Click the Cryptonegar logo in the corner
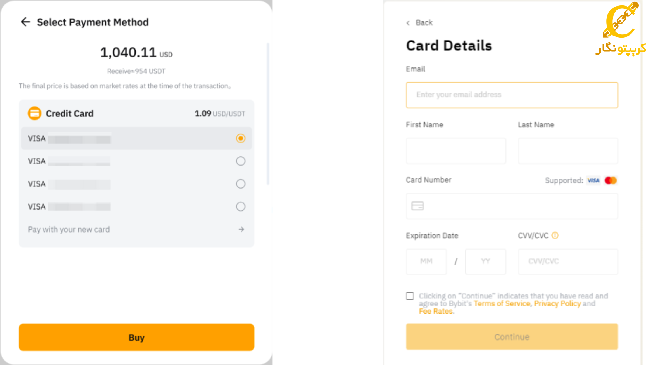The image size is (650, 365). tap(621, 29)
